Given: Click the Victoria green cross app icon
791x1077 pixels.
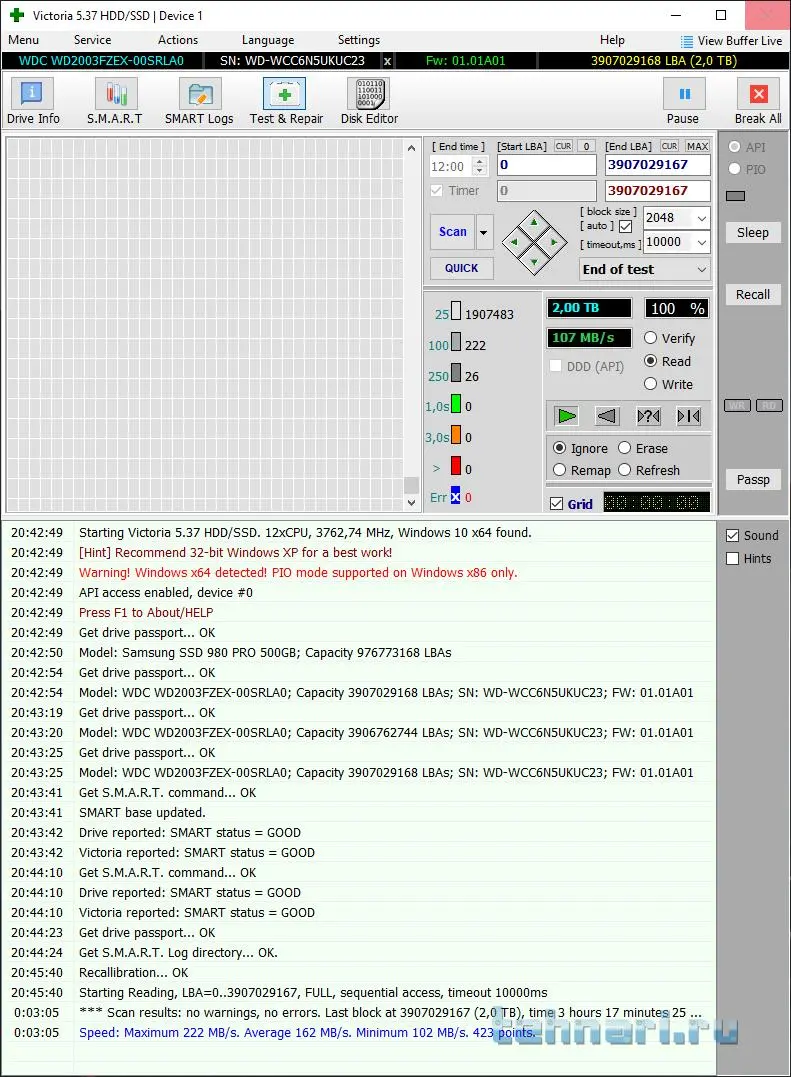Looking at the screenshot, I should click(x=16, y=15).
